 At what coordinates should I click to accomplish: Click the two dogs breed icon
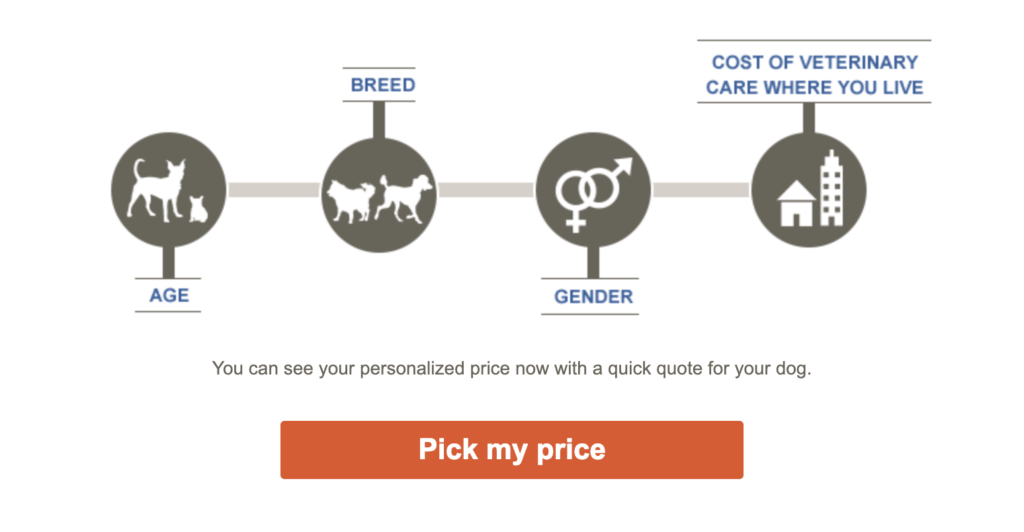[x=379, y=189]
